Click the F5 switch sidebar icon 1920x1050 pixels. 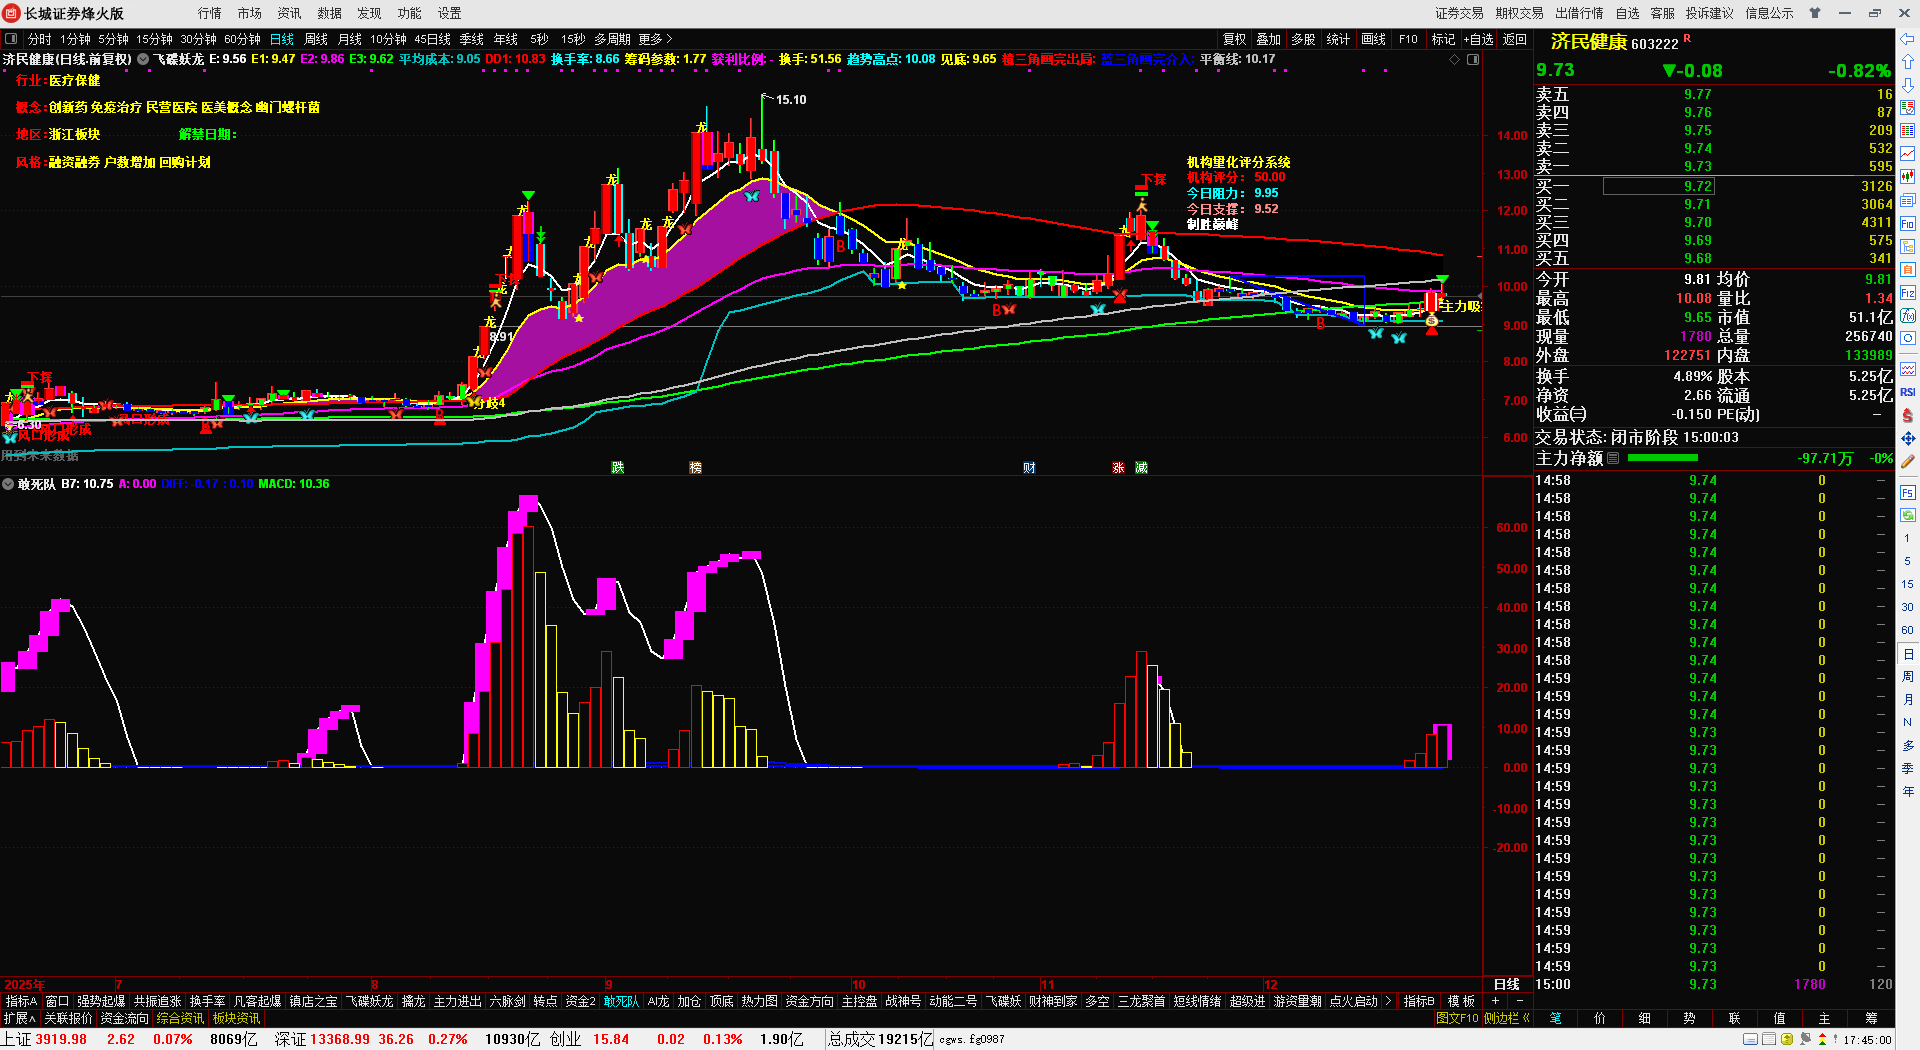pos(1908,493)
